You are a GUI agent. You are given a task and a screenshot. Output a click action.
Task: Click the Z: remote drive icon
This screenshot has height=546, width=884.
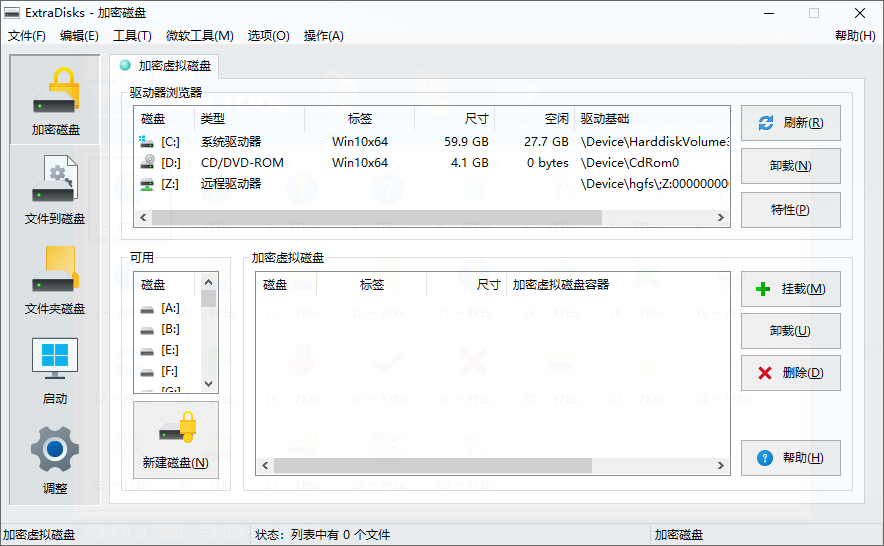coord(147,184)
